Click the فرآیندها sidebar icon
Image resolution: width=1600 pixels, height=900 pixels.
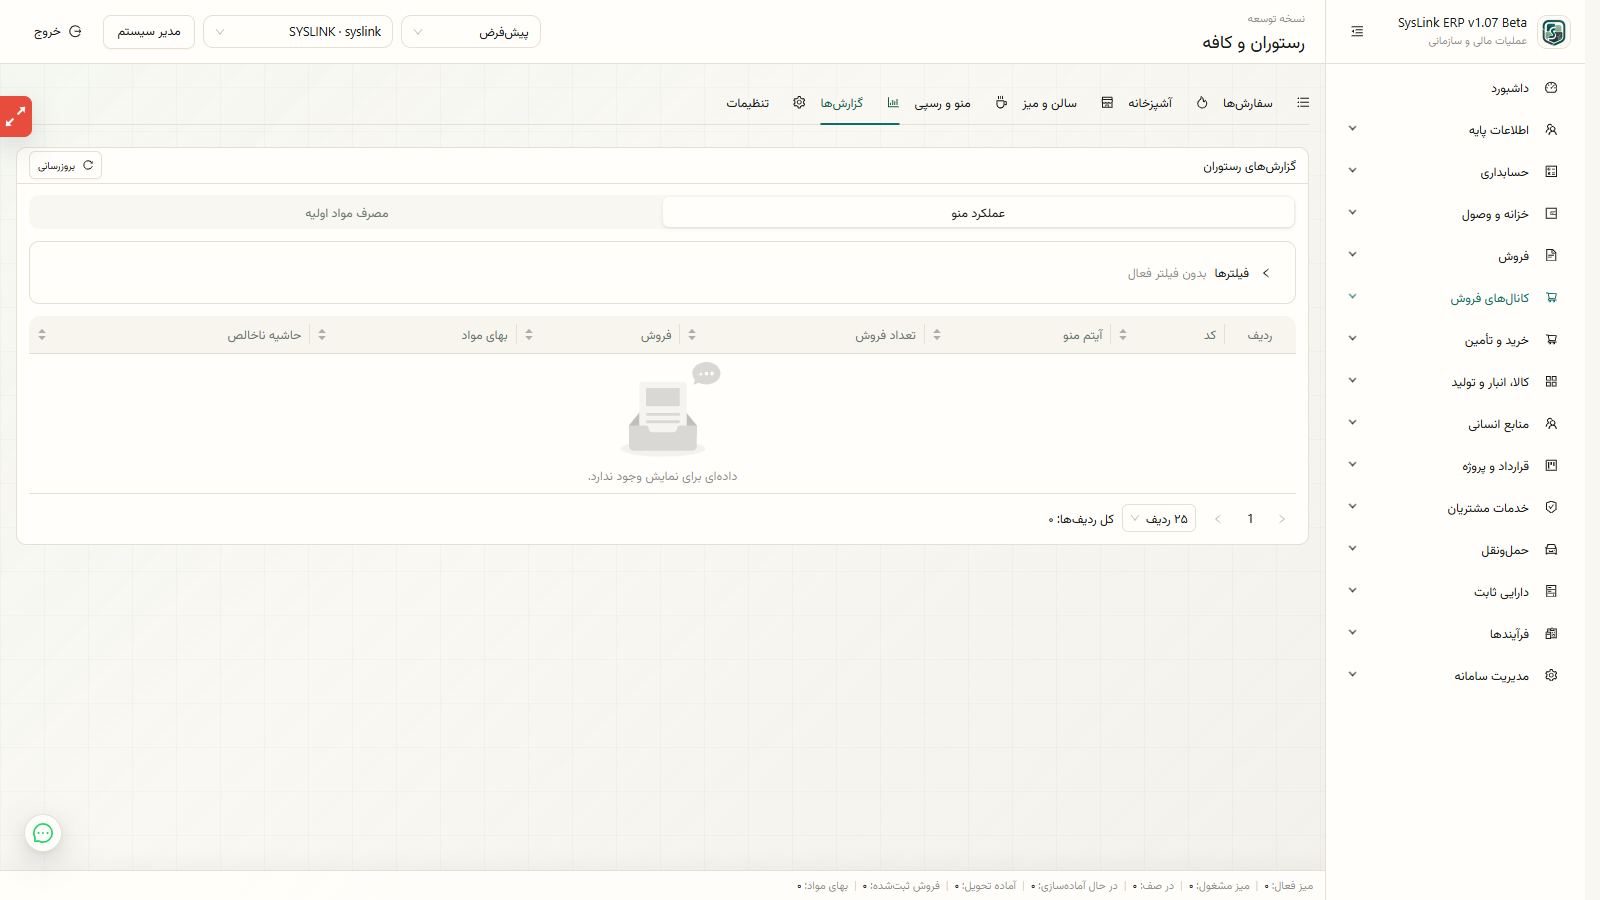click(1551, 634)
